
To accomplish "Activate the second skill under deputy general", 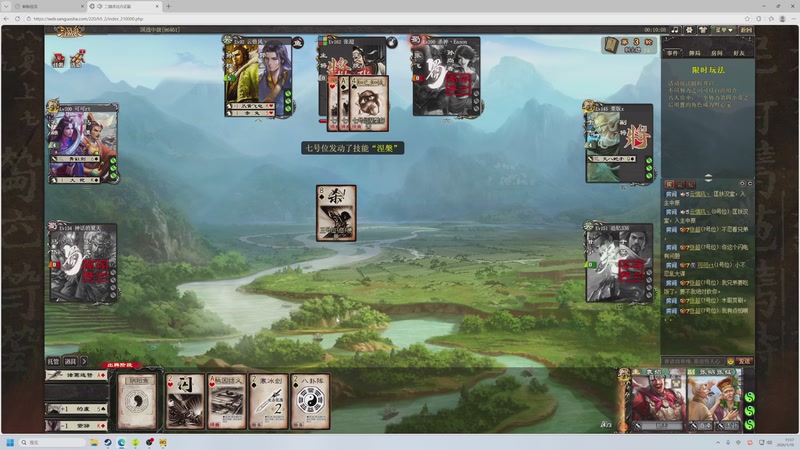I will coord(730,426).
